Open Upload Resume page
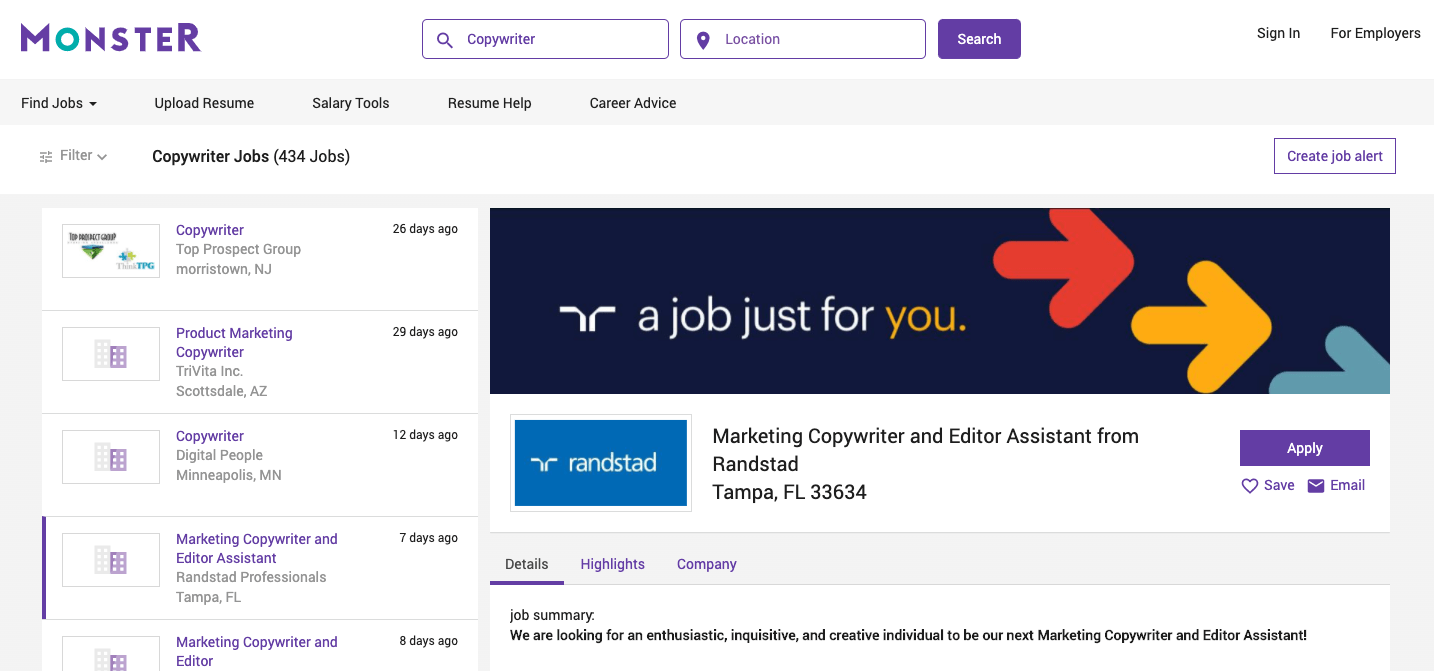This screenshot has height=671, width=1434. click(204, 103)
